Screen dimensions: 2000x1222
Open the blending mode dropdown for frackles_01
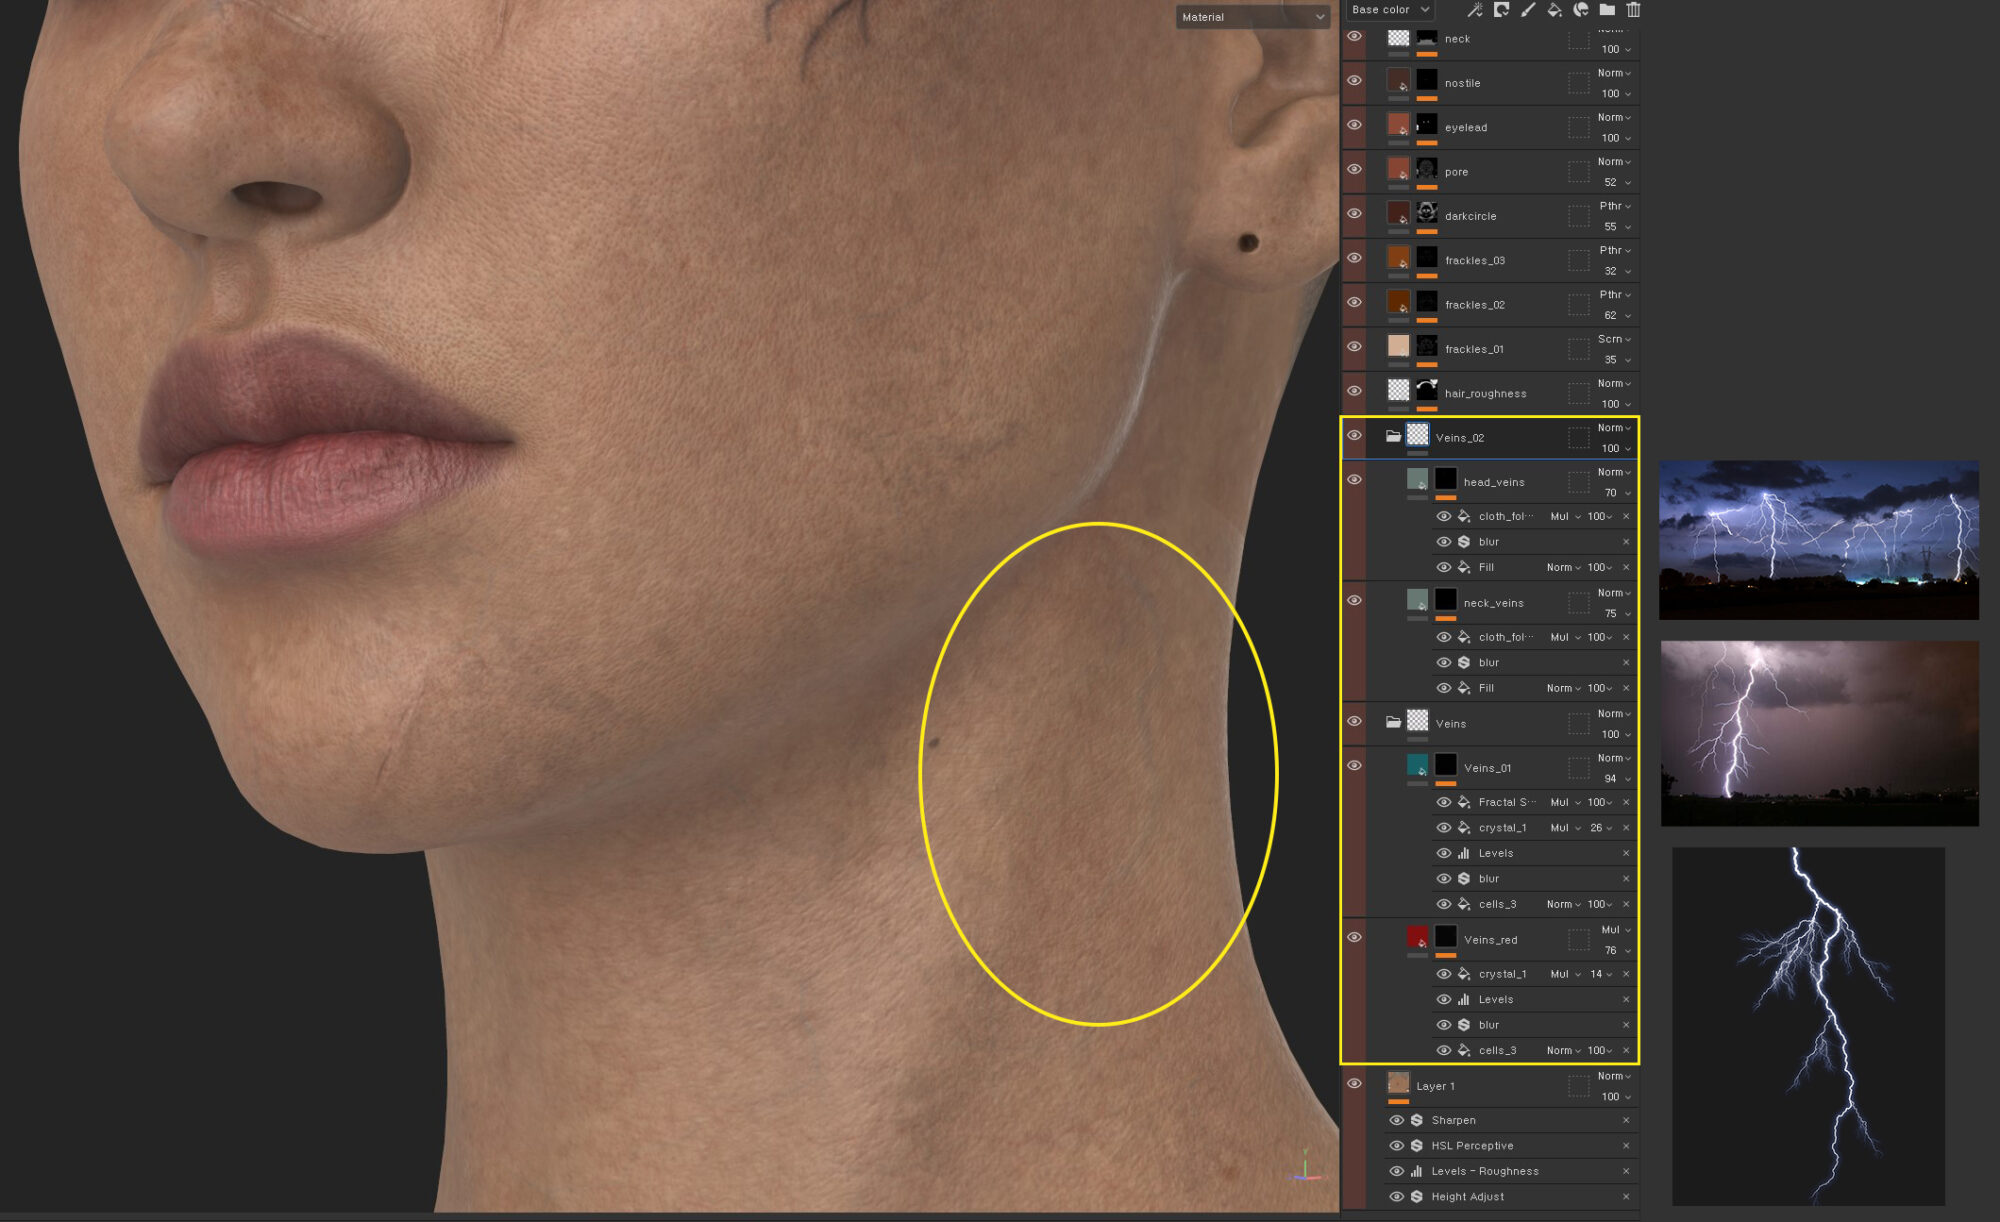(x=1614, y=339)
